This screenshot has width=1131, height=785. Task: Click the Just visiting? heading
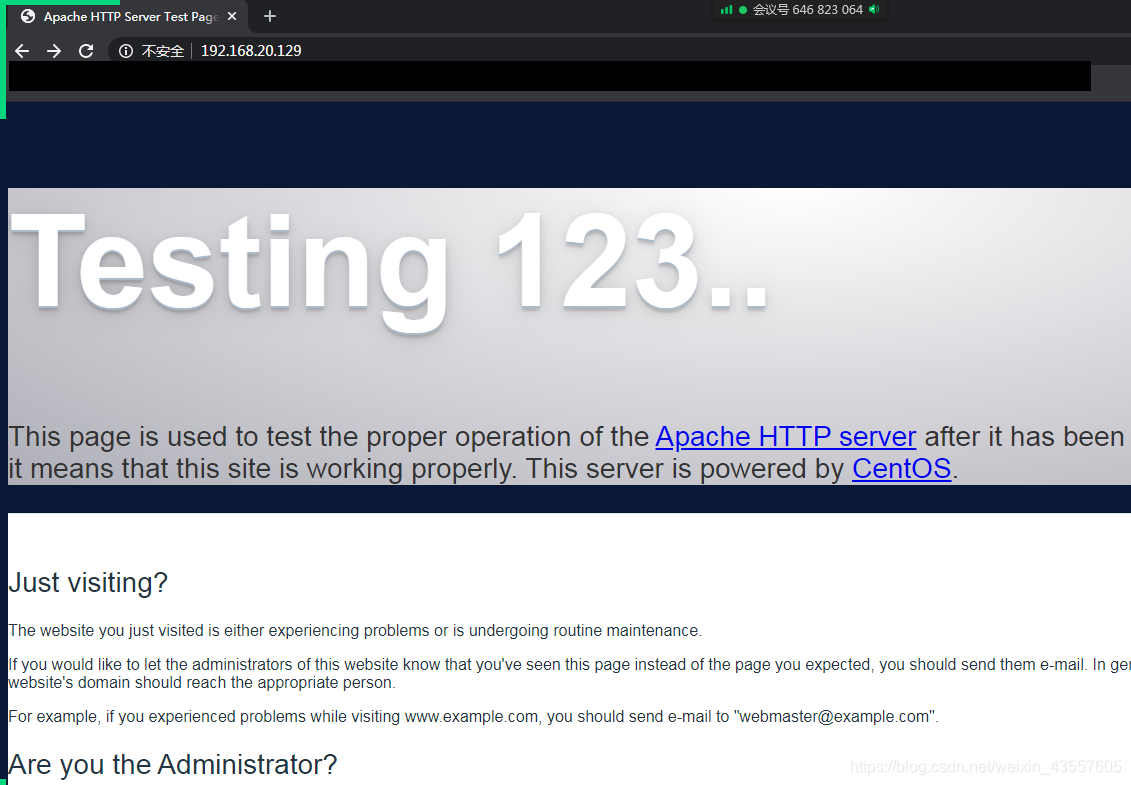pyautogui.click(x=88, y=583)
